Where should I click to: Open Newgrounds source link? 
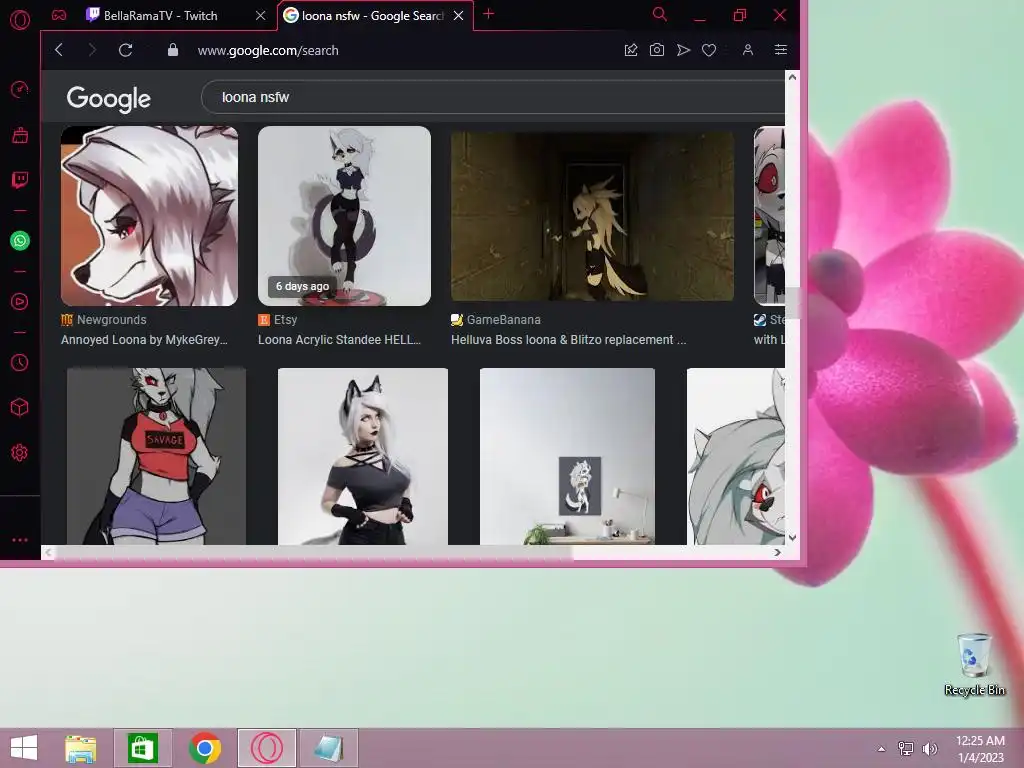click(104, 319)
